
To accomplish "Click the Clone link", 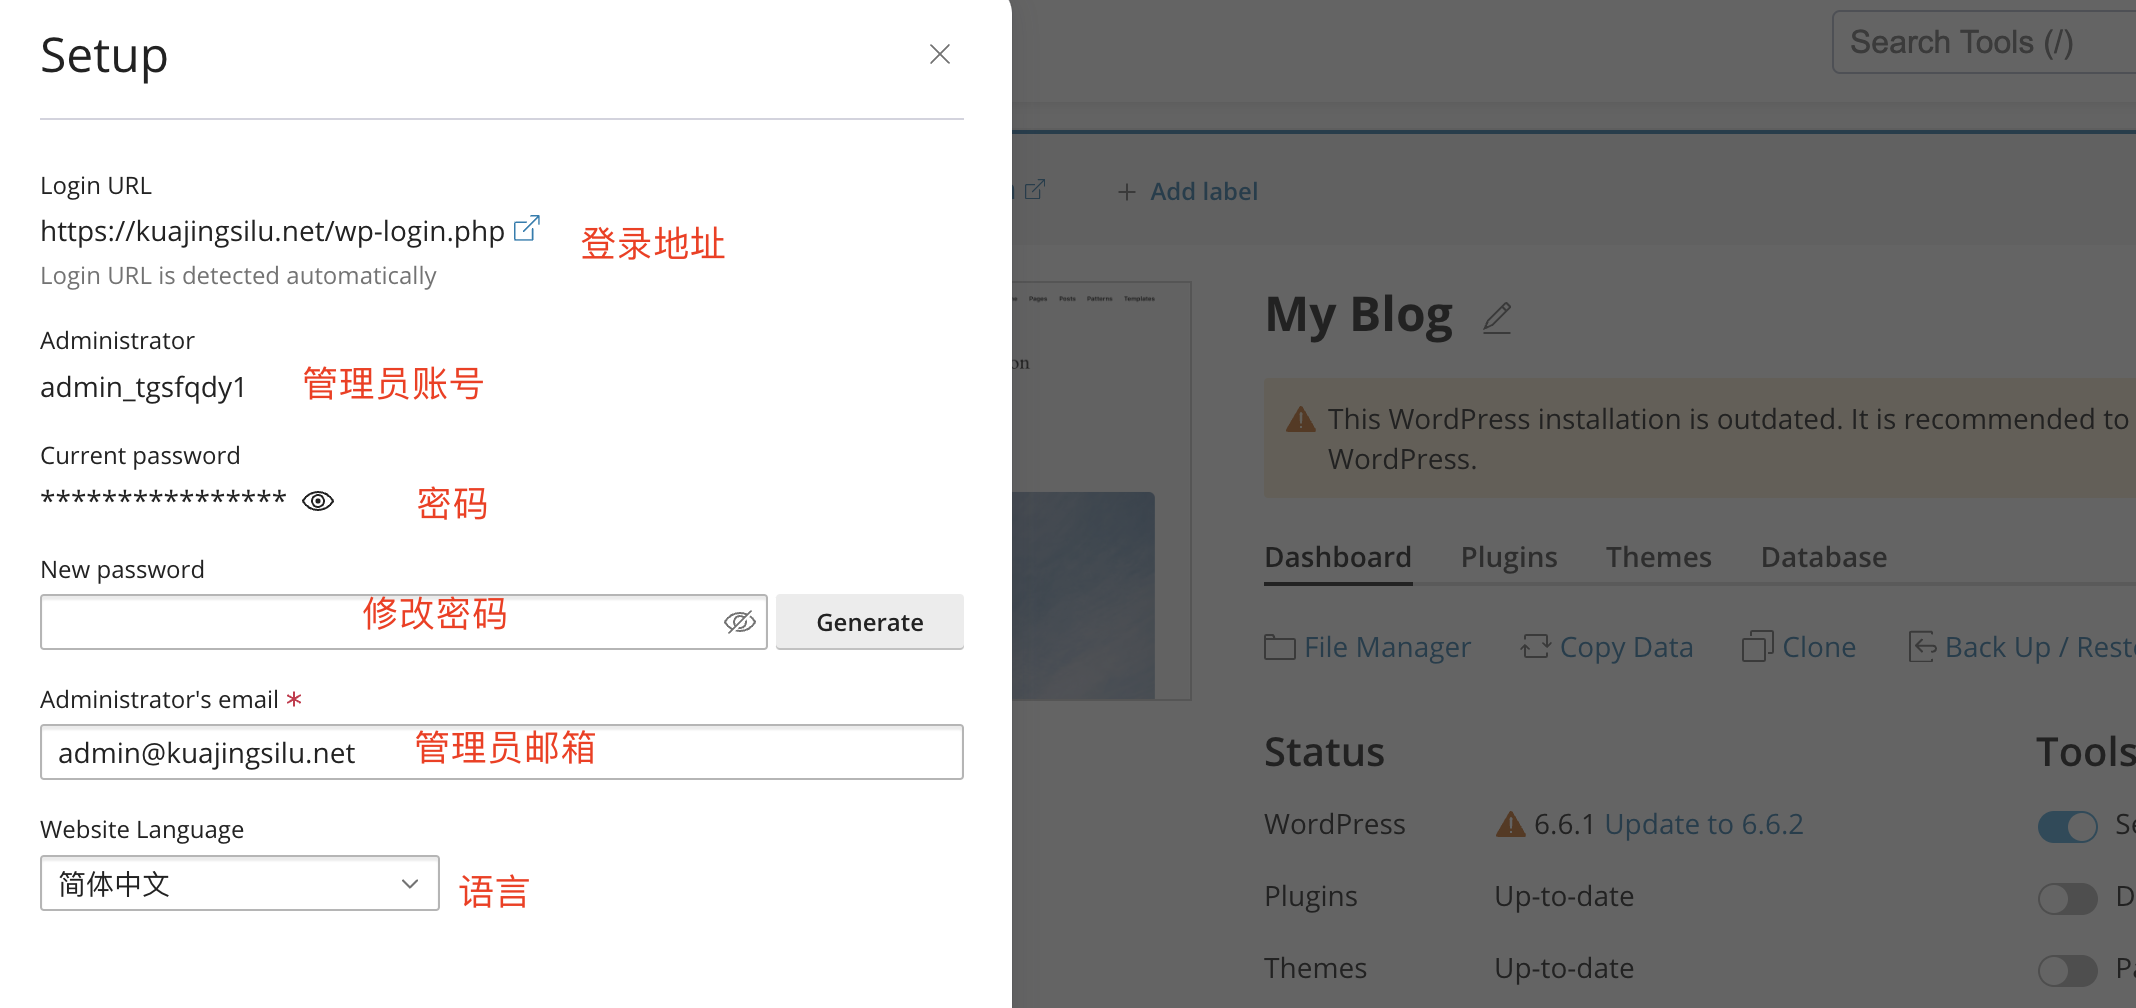I will (x=1819, y=647).
